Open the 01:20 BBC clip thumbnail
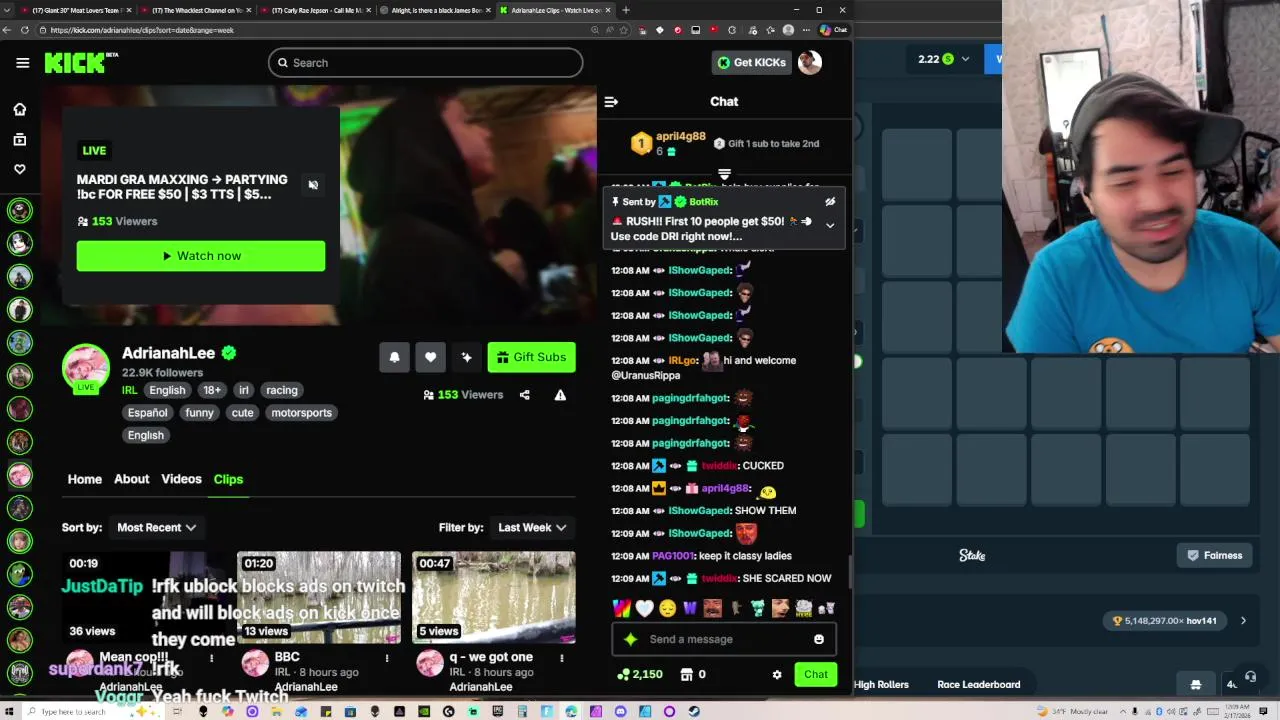The height and width of the screenshot is (720, 1280). (x=319, y=597)
